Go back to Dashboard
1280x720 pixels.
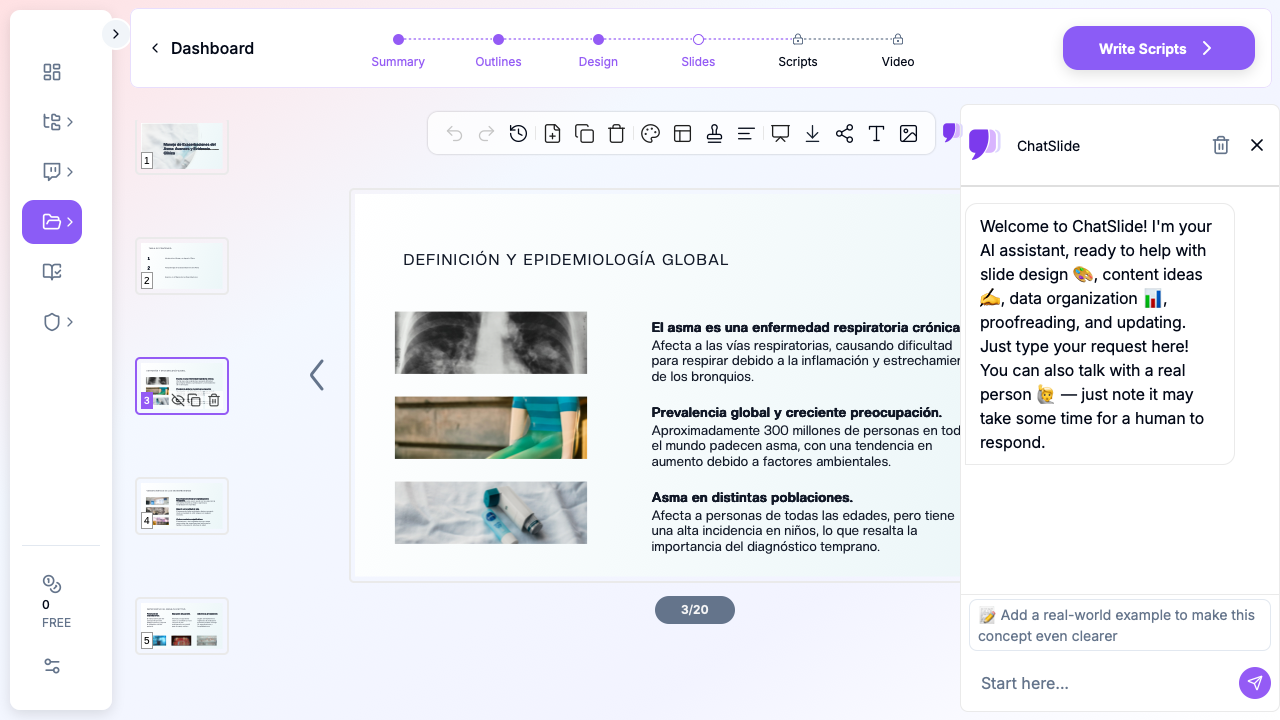(202, 48)
